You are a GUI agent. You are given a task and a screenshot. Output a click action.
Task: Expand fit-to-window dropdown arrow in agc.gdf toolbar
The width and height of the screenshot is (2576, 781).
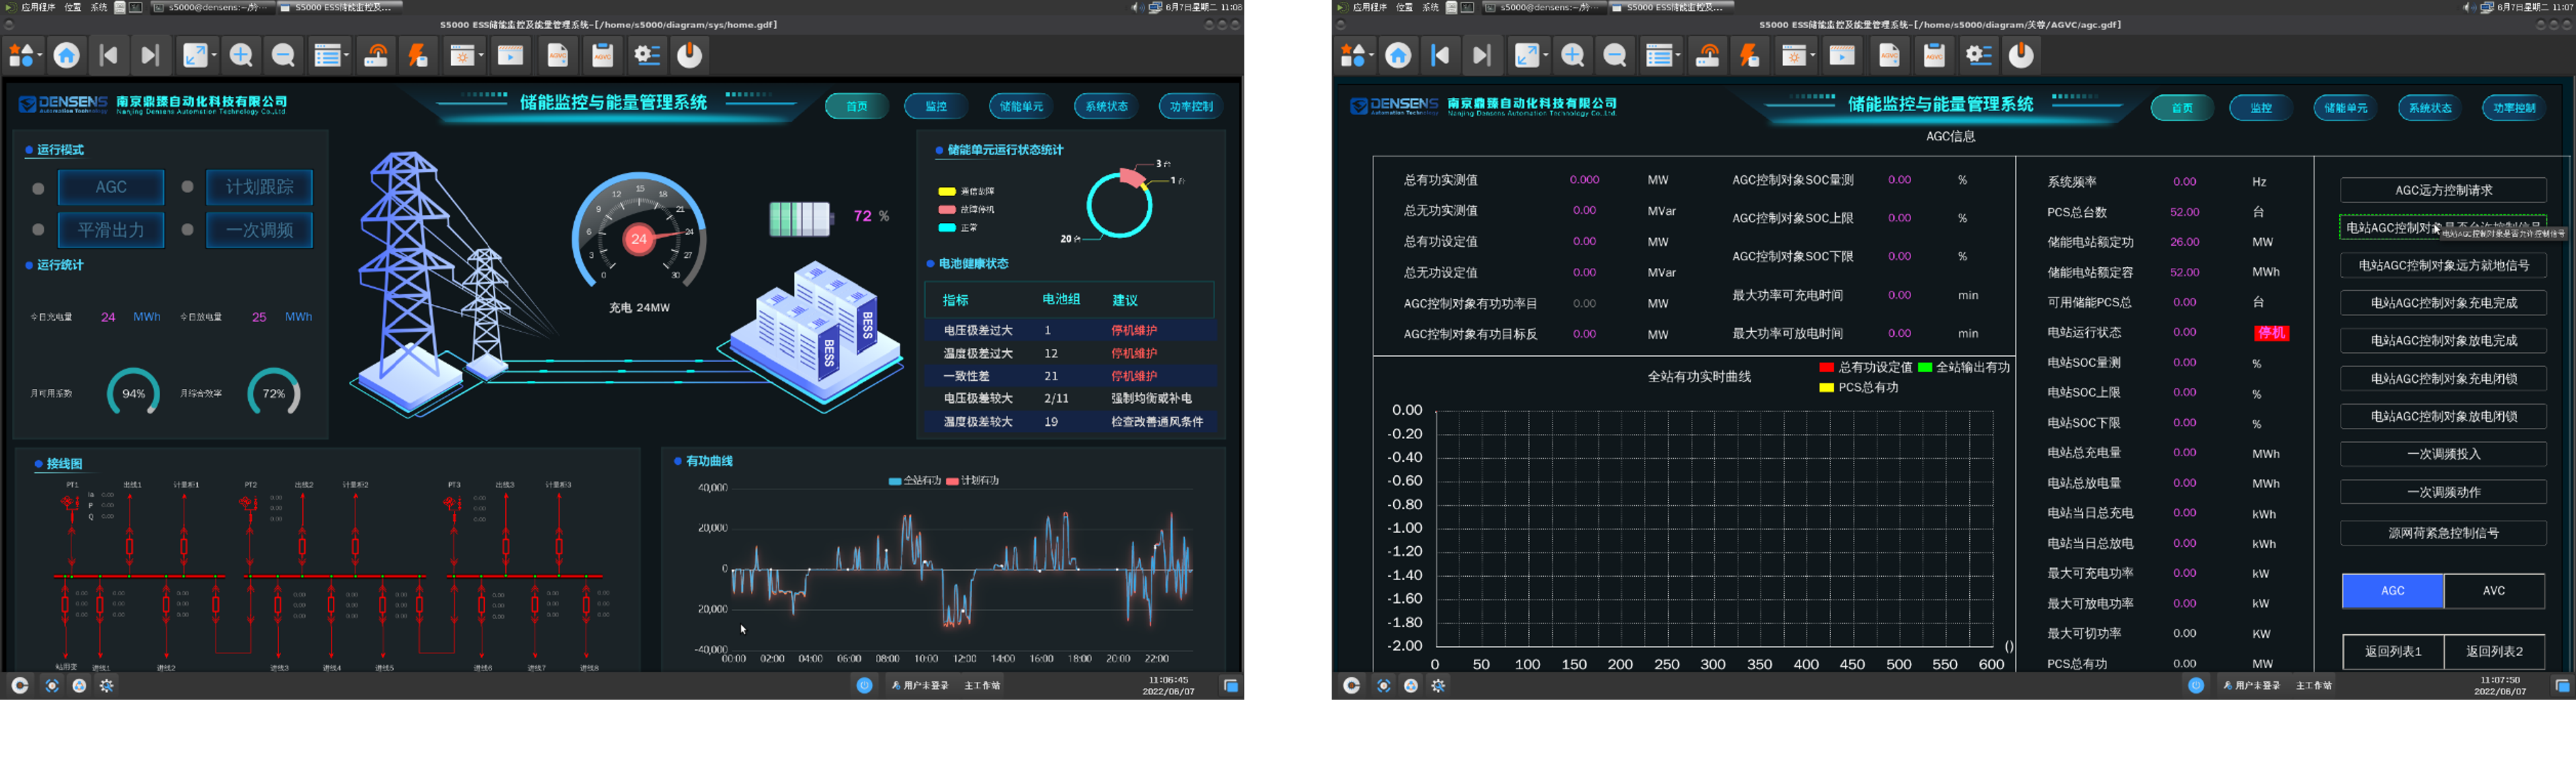pos(1545,56)
